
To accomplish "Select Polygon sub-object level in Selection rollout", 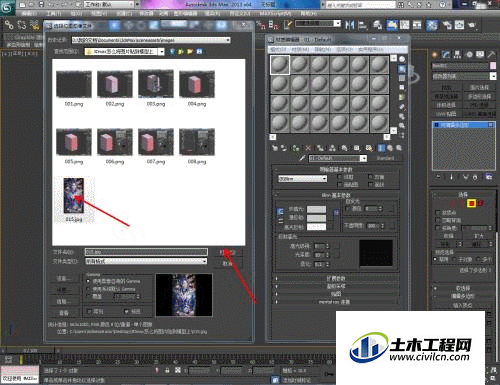I will 471,203.
